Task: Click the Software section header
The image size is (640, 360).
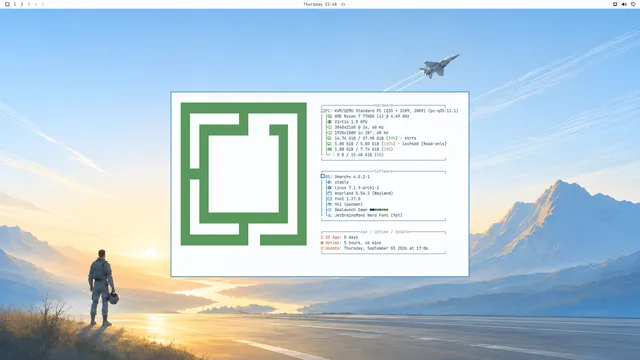Action: coord(383,171)
